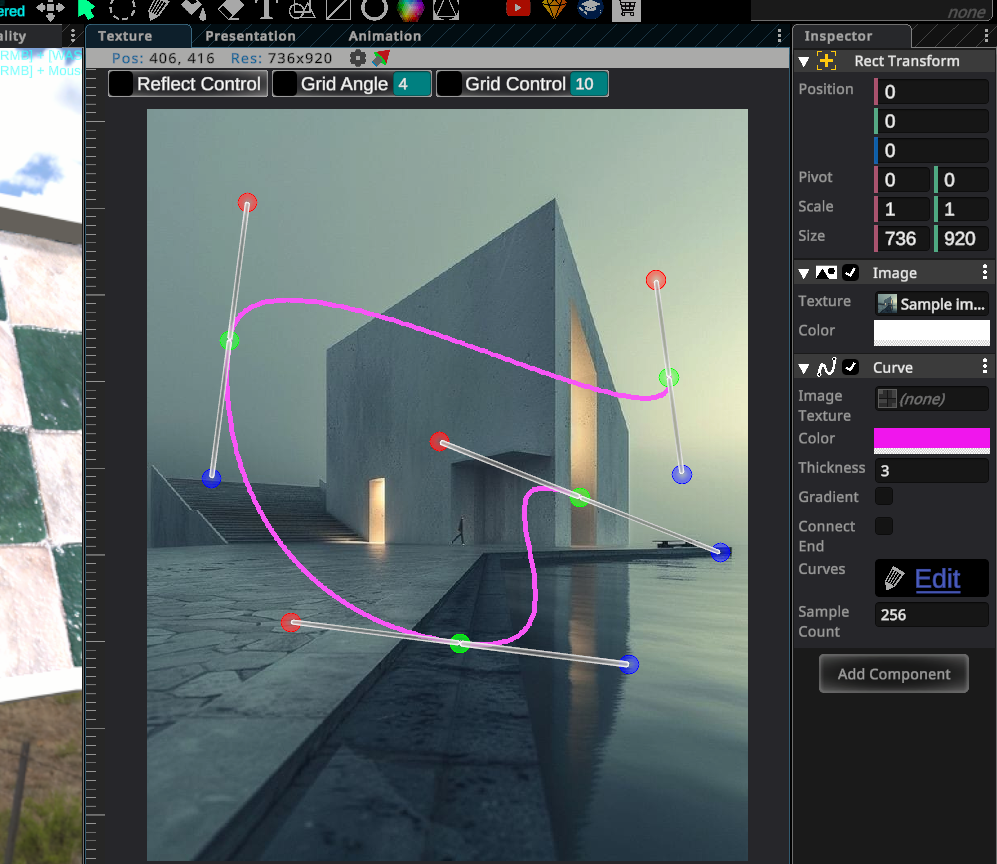Switch to the Animation tab
The width and height of the screenshot is (997, 864).
point(385,36)
